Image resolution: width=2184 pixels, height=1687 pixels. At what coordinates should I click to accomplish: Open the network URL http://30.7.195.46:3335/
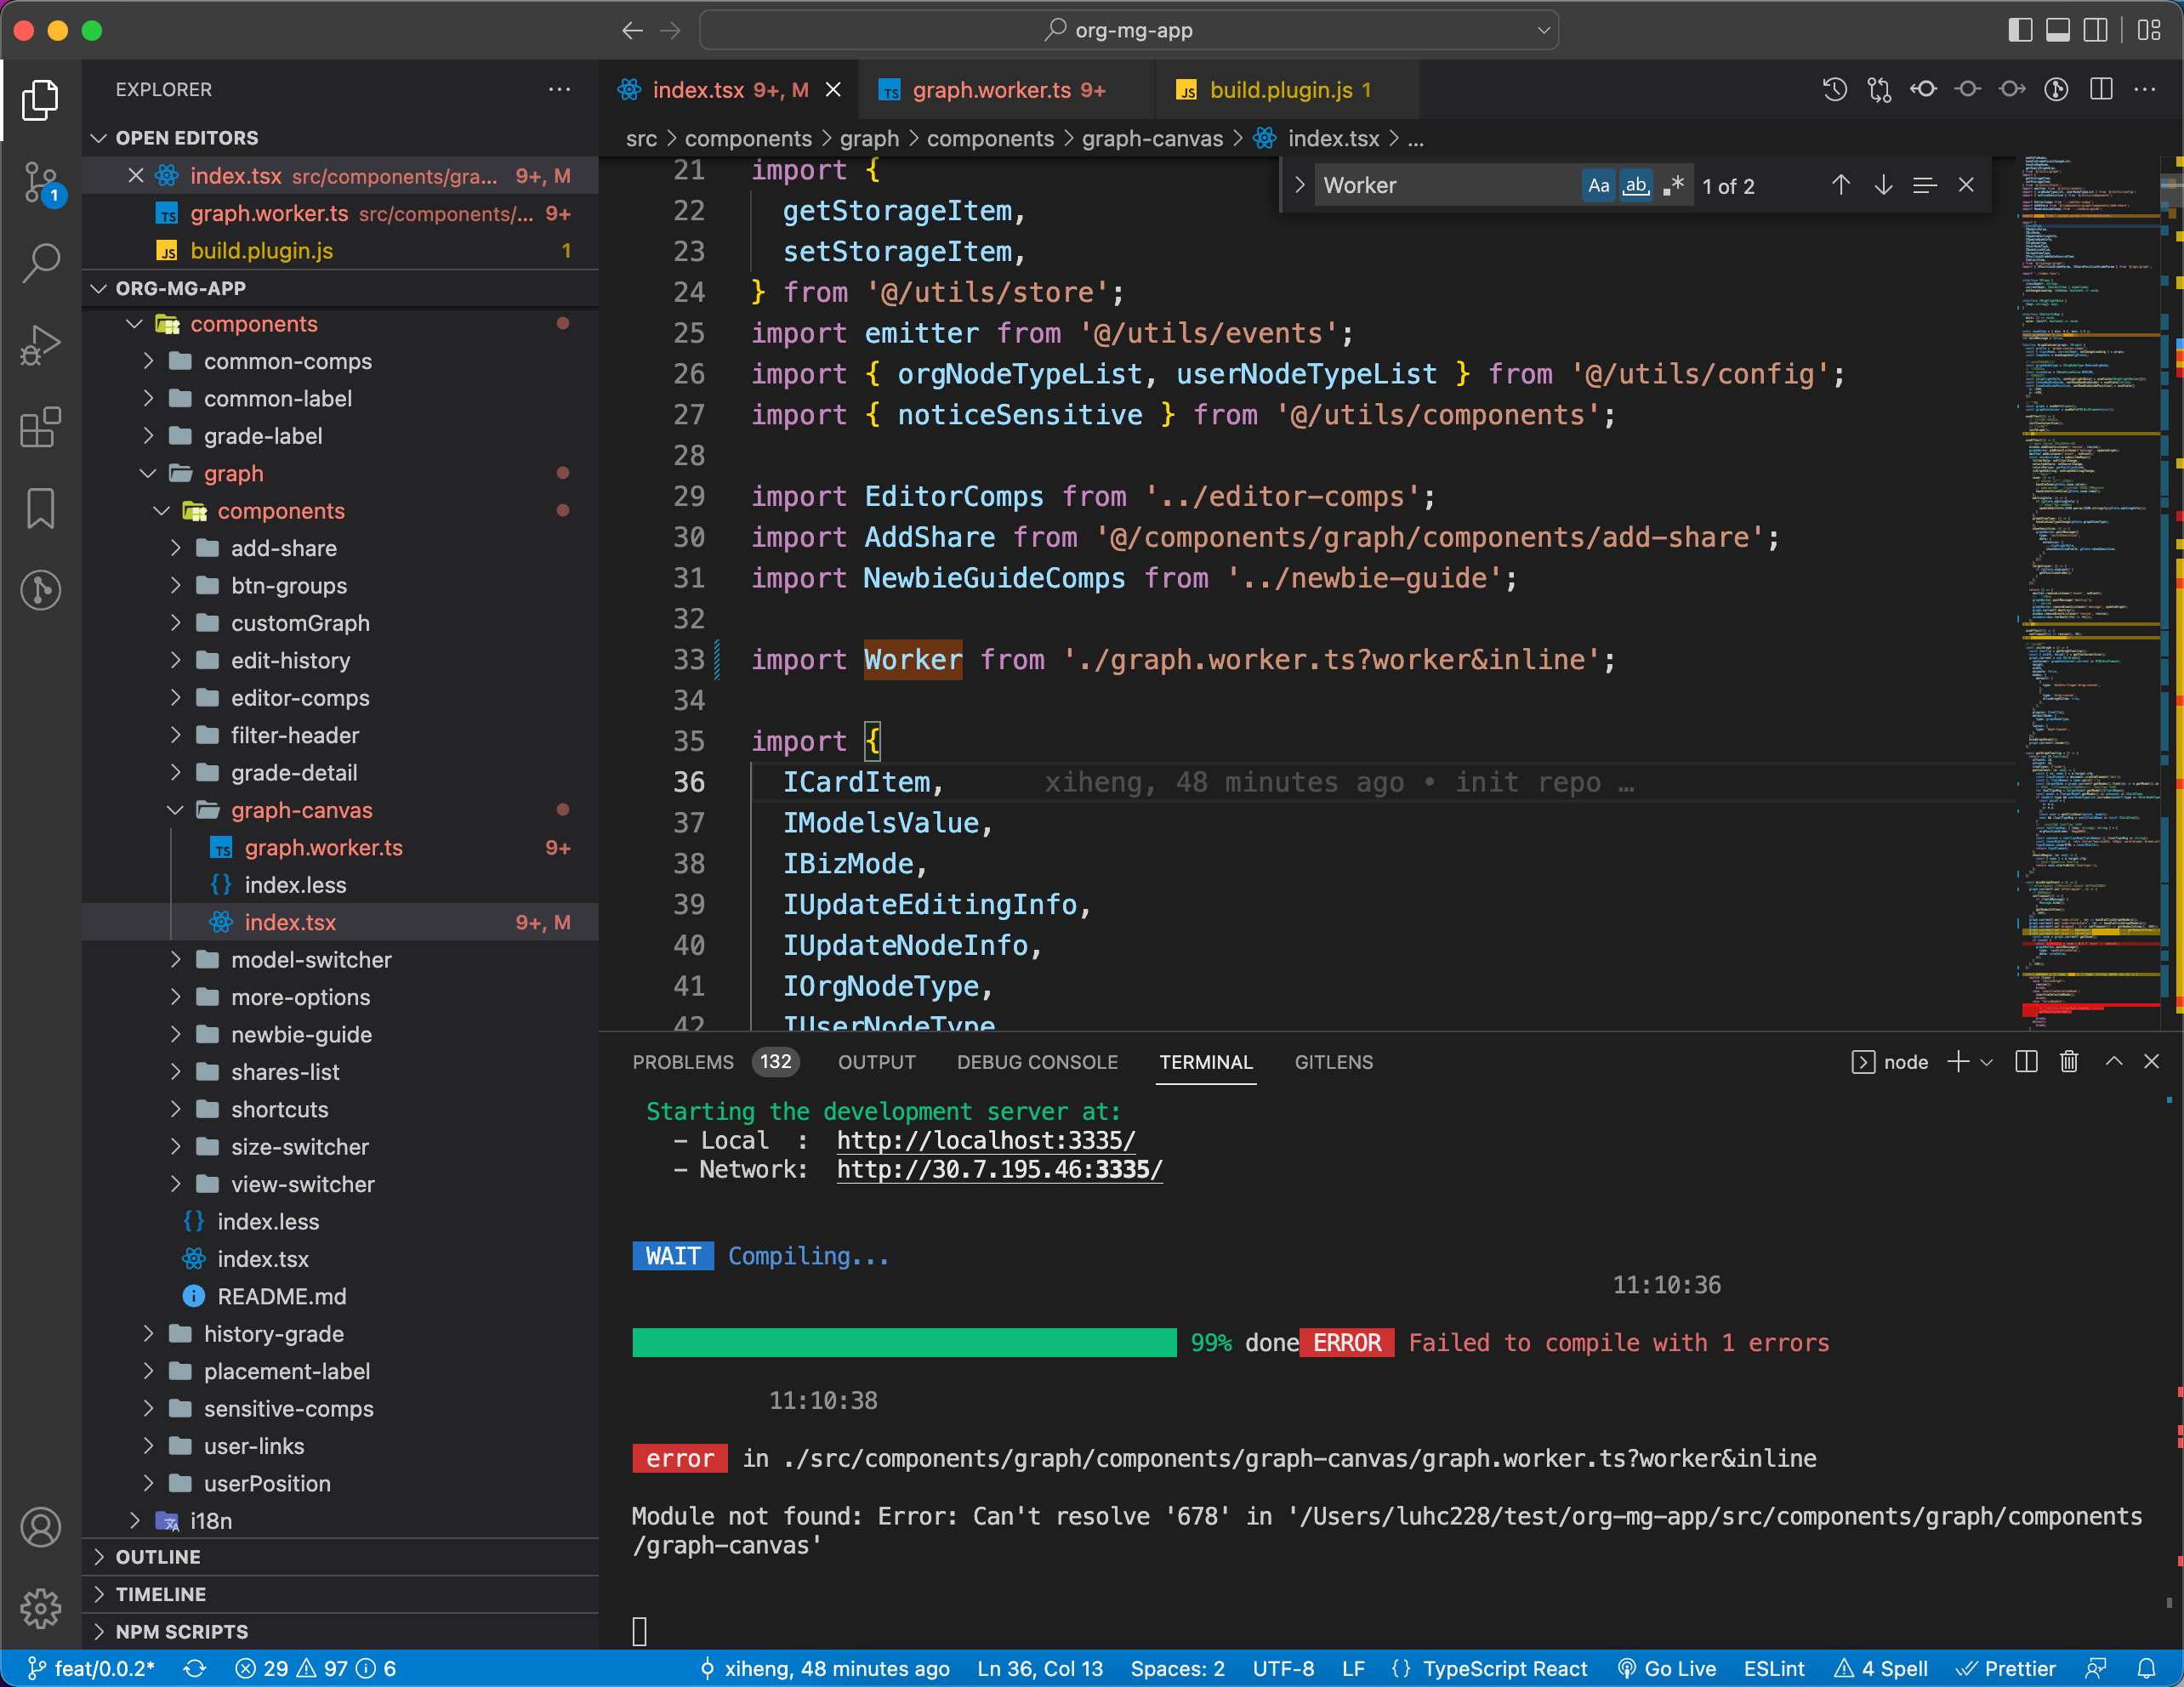tap(999, 1169)
